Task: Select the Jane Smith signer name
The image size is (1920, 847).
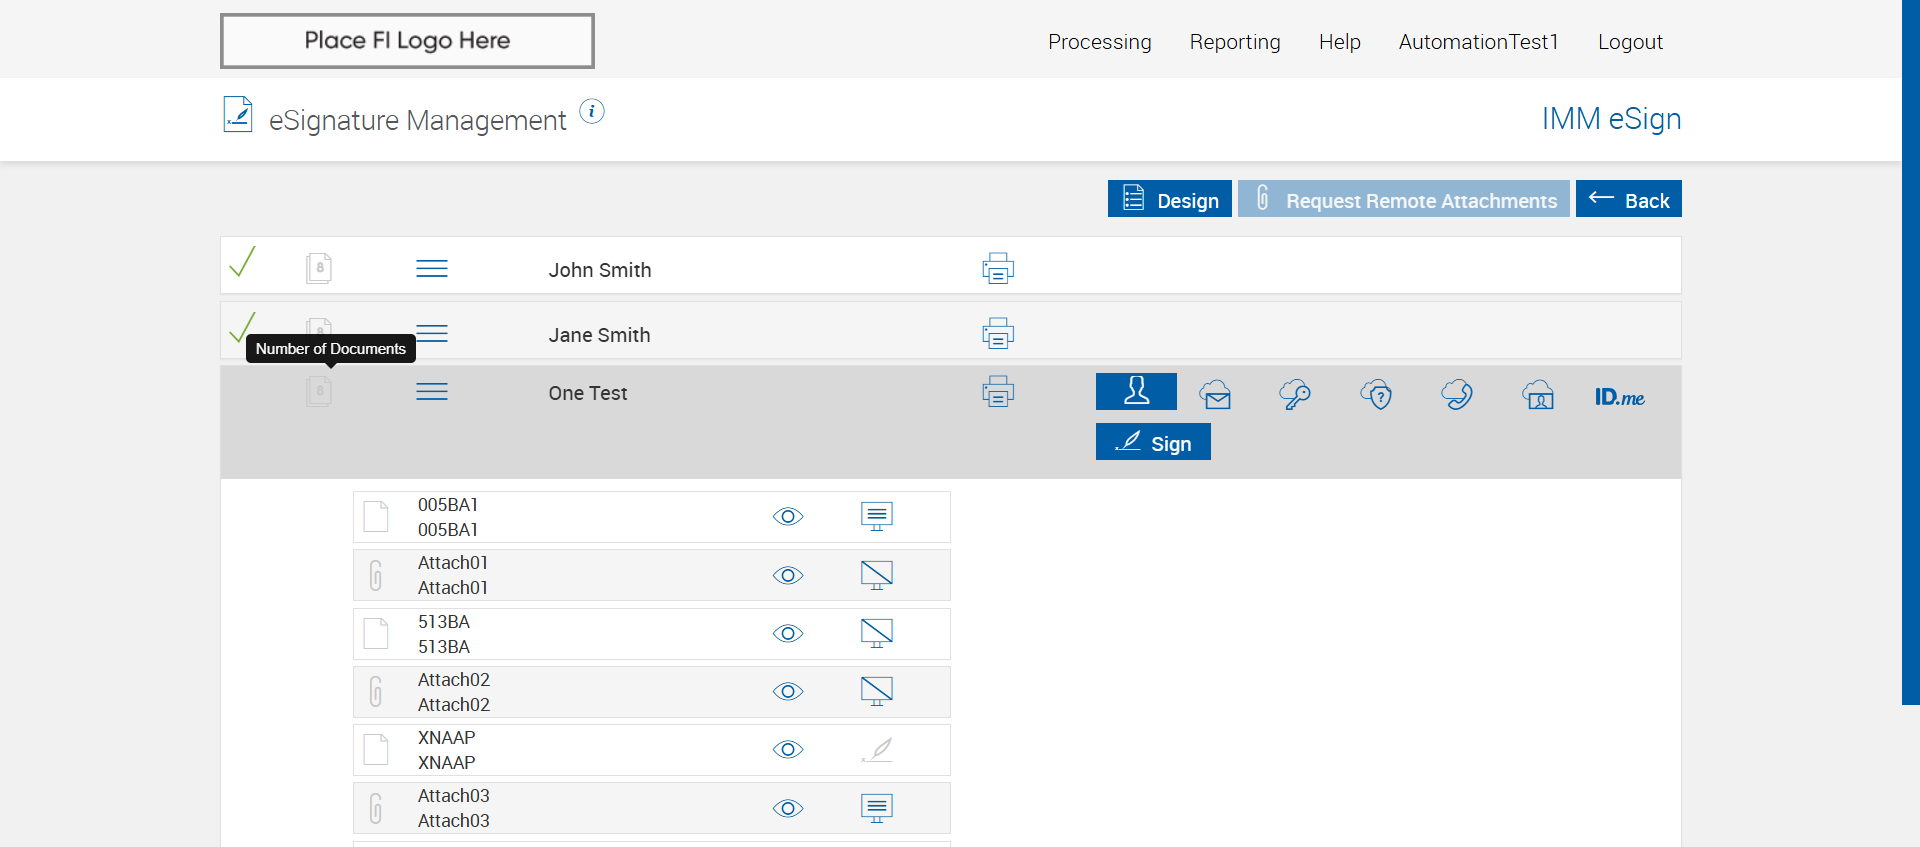Action: [599, 335]
